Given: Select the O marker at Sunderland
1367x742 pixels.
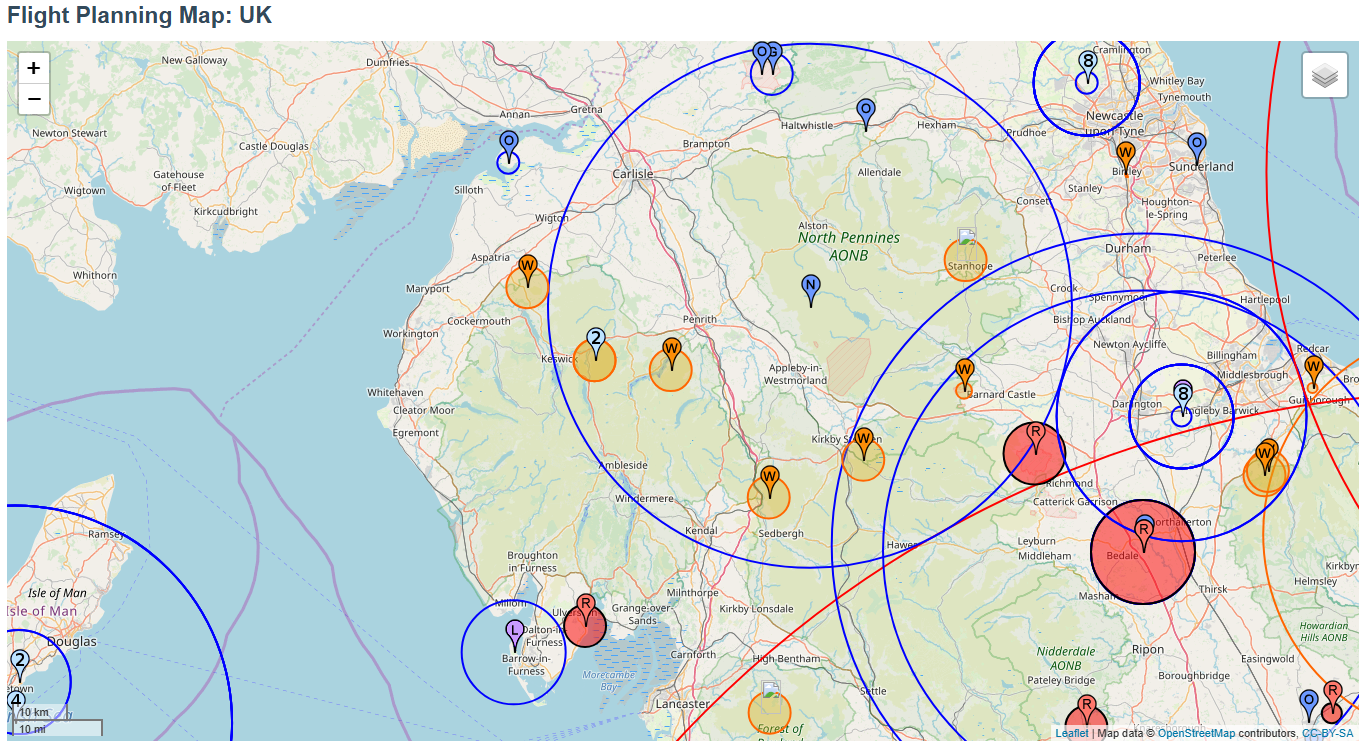Looking at the screenshot, I should click(x=1197, y=148).
